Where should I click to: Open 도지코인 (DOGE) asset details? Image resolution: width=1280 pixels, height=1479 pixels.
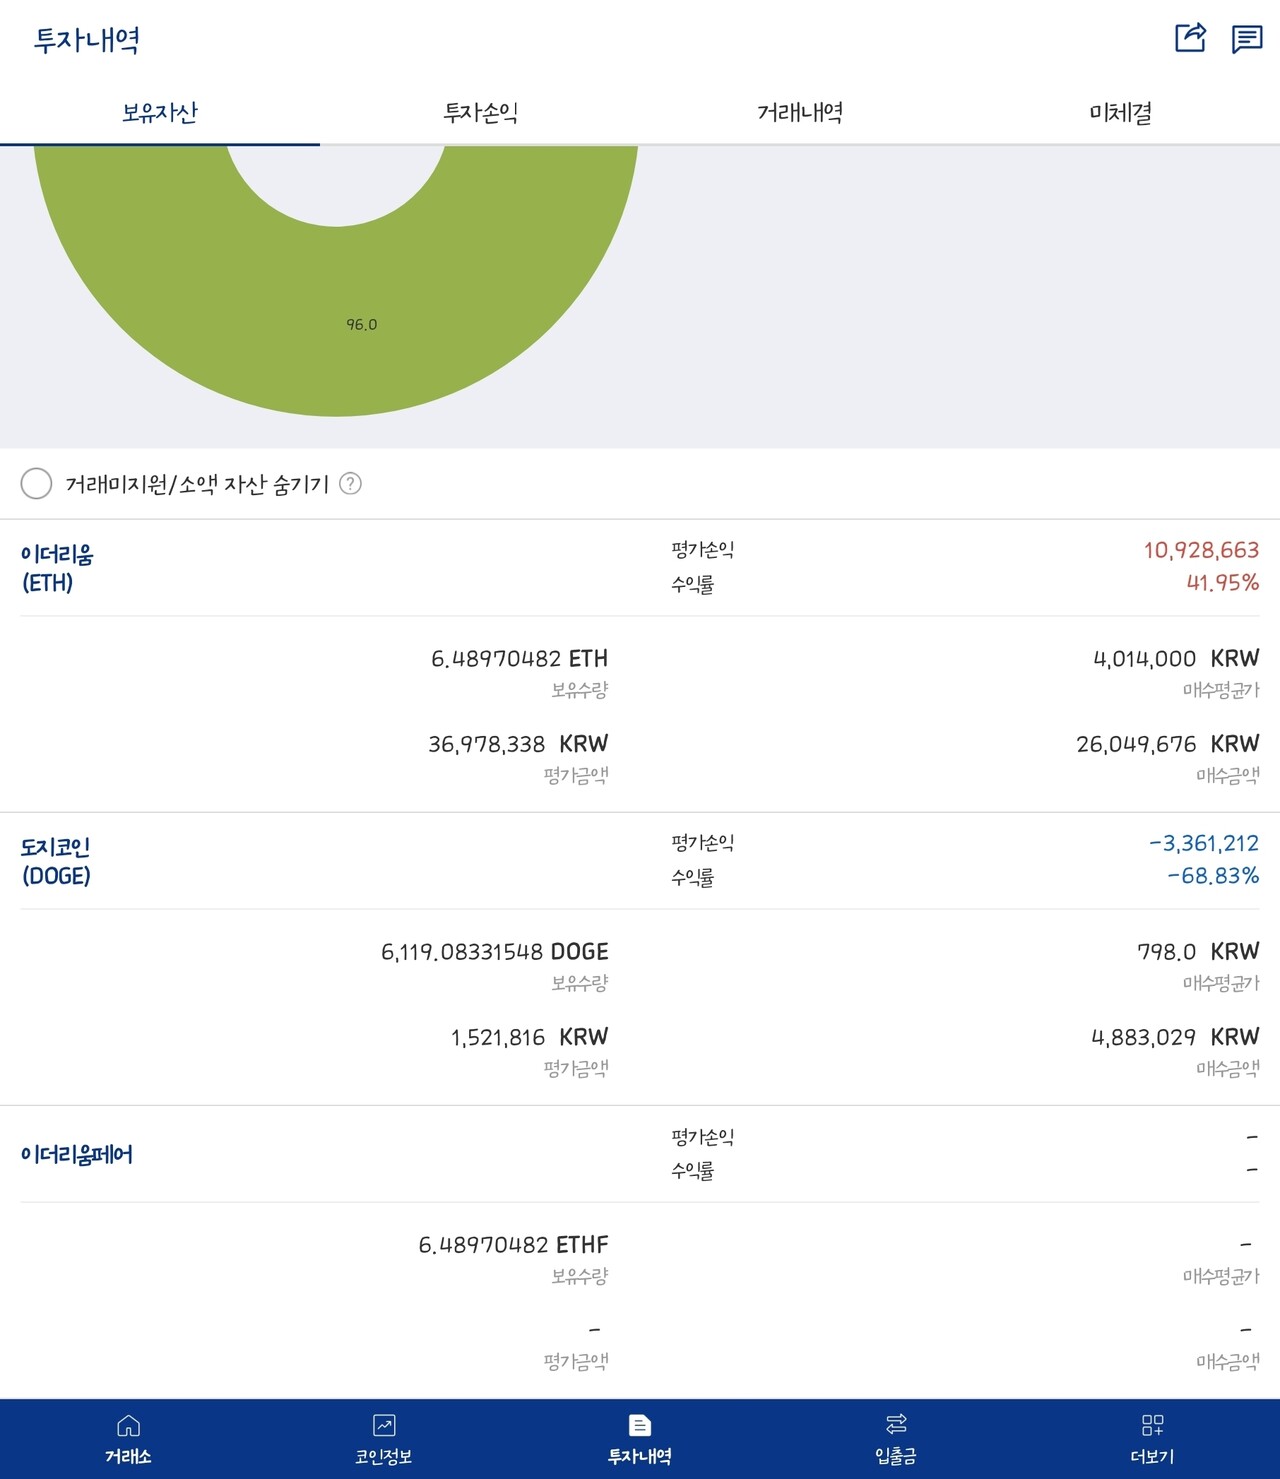coord(56,861)
